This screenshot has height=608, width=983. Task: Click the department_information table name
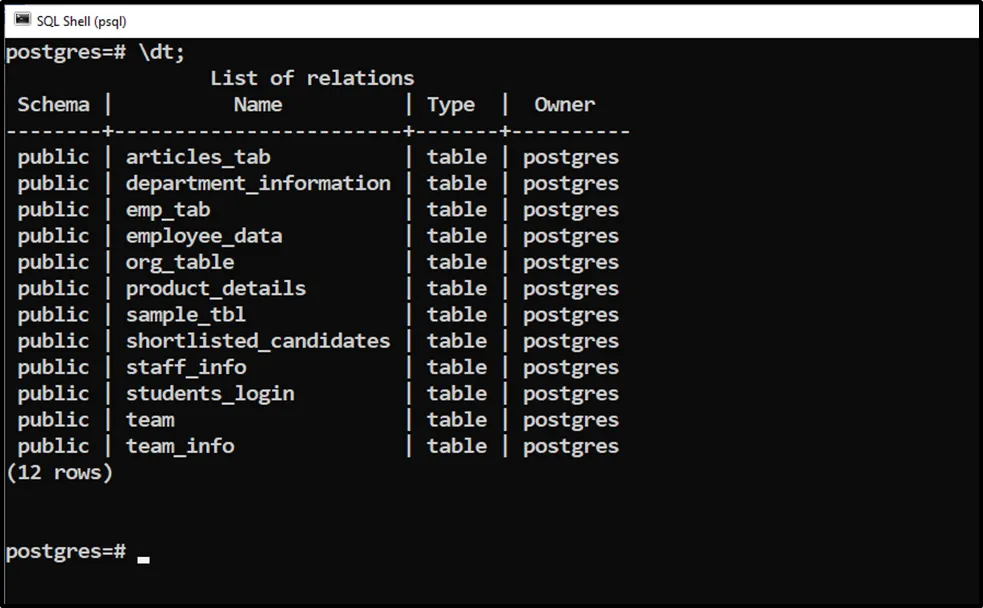(x=258, y=183)
